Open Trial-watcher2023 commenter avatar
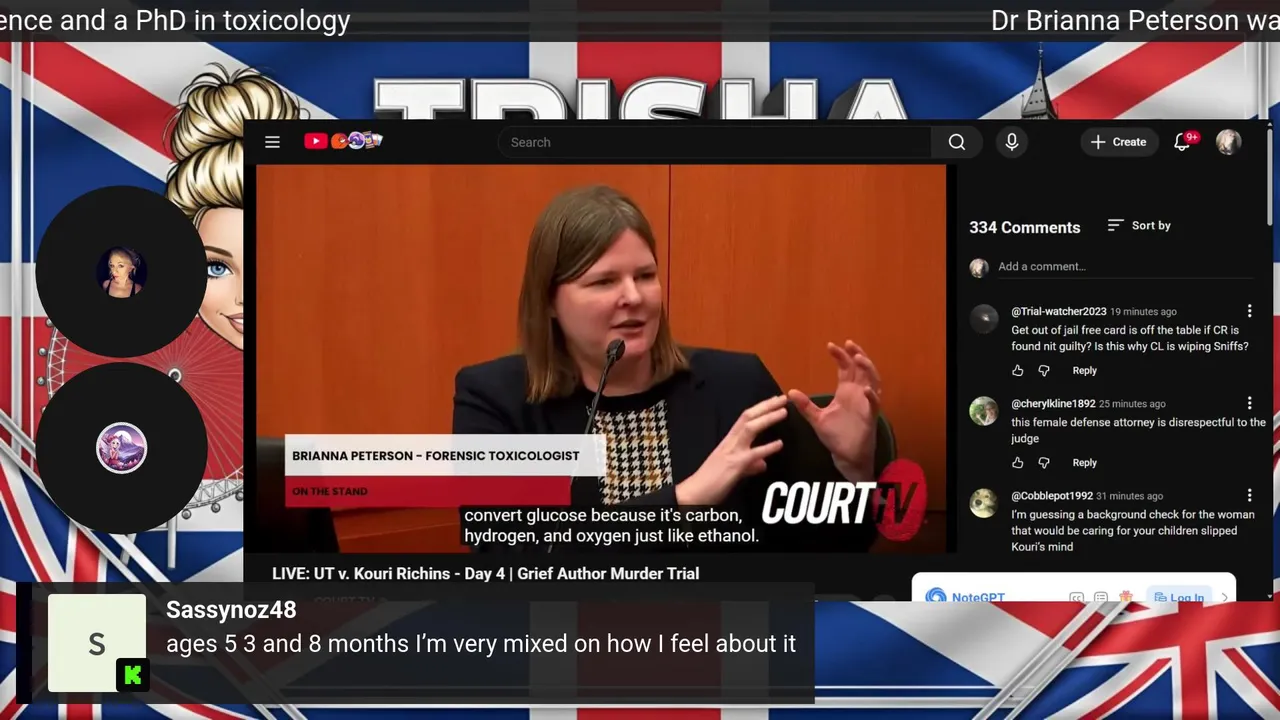Screen dimensions: 1280x720 tap(984, 319)
